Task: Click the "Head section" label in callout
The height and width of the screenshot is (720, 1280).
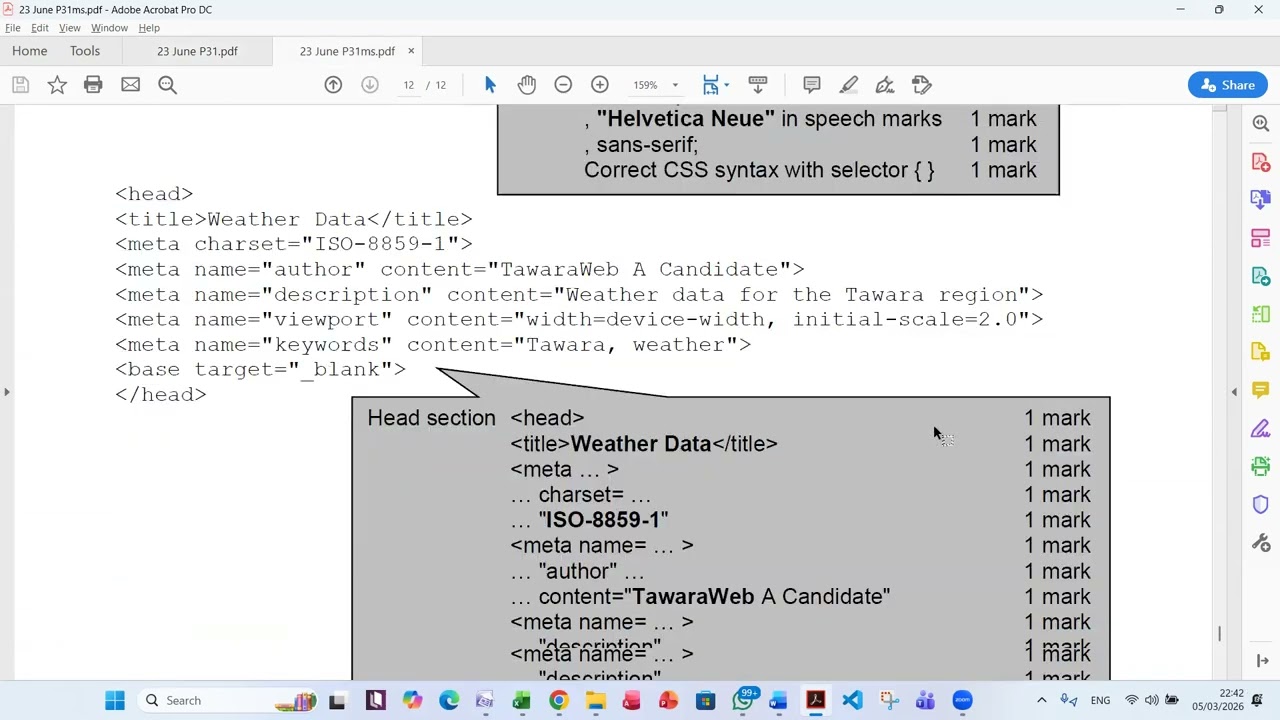Action: (431, 418)
